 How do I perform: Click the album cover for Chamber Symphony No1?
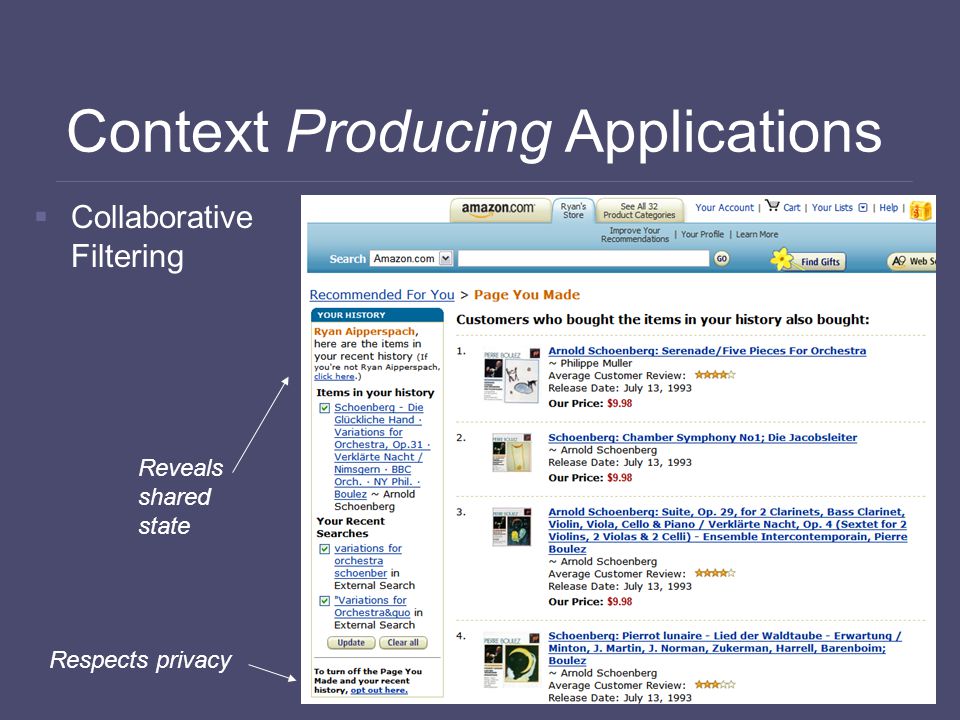(512, 452)
